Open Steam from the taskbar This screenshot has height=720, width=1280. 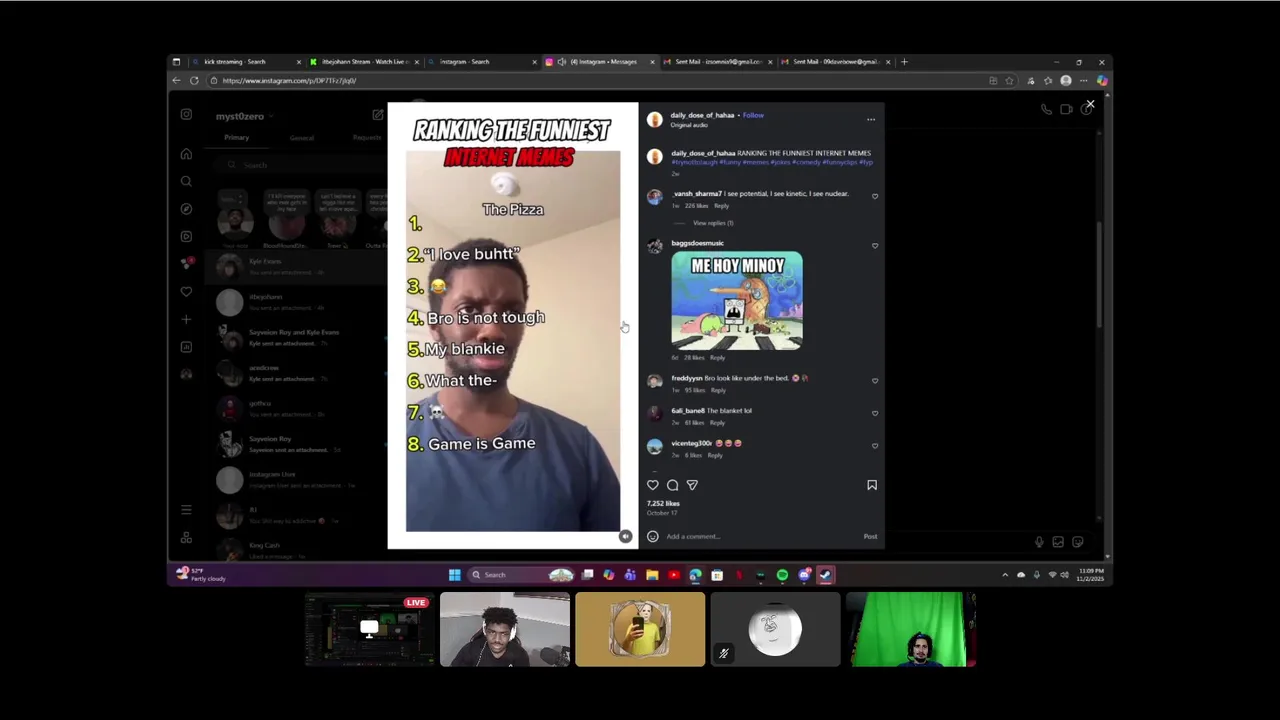pyautogui.click(x=826, y=575)
